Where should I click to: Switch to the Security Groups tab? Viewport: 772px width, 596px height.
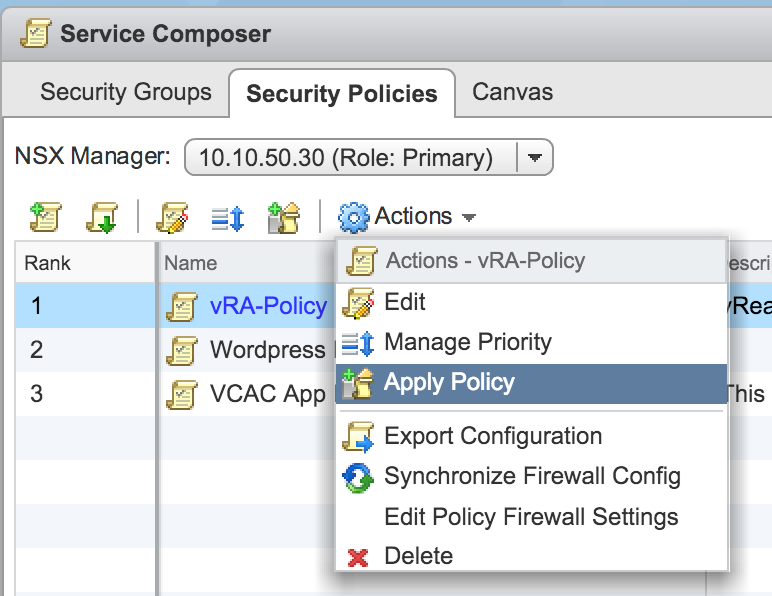(x=125, y=93)
